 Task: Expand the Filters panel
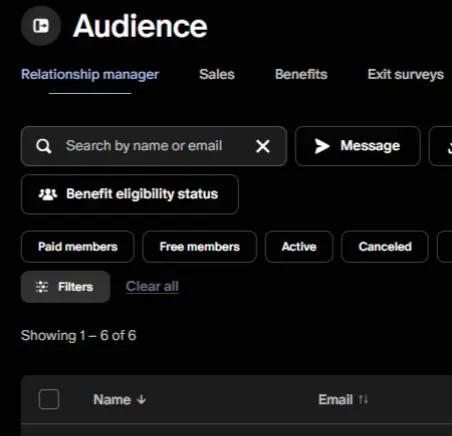tap(66, 287)
